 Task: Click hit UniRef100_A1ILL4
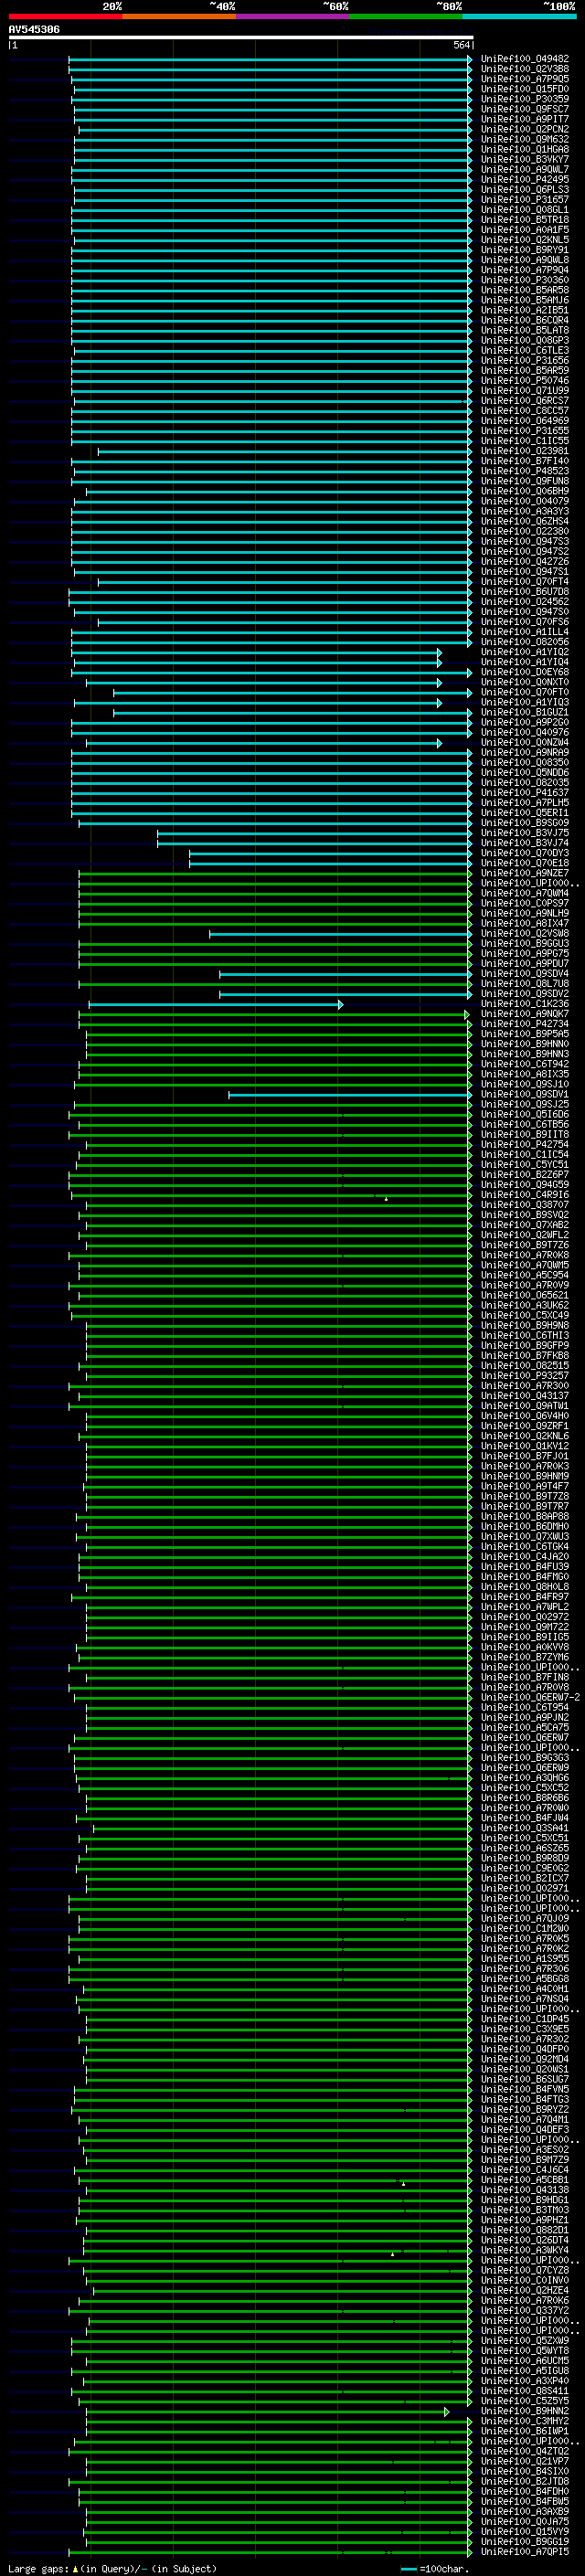(524, 632)
